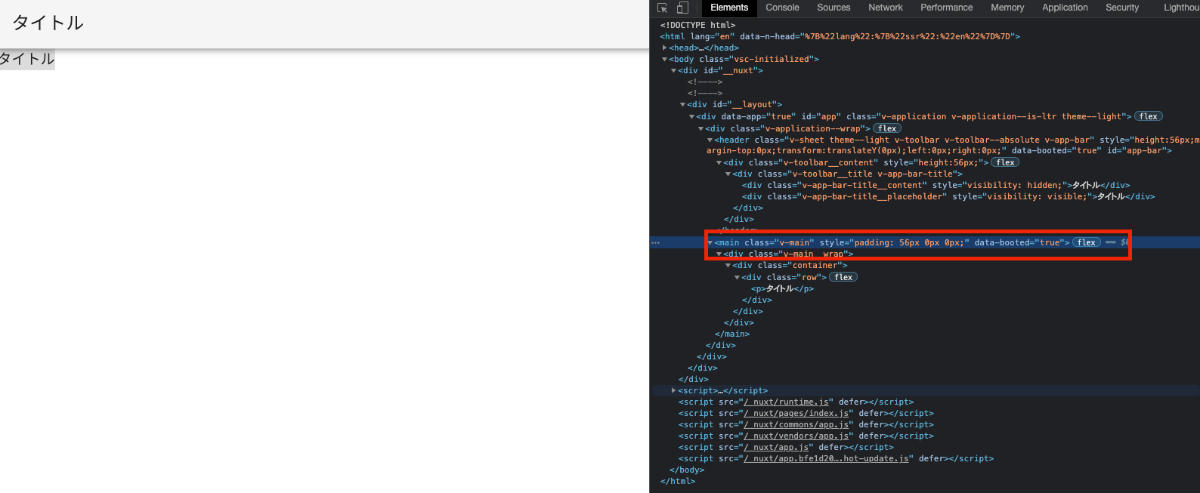Open the Console tab

[x=782, y=8]
